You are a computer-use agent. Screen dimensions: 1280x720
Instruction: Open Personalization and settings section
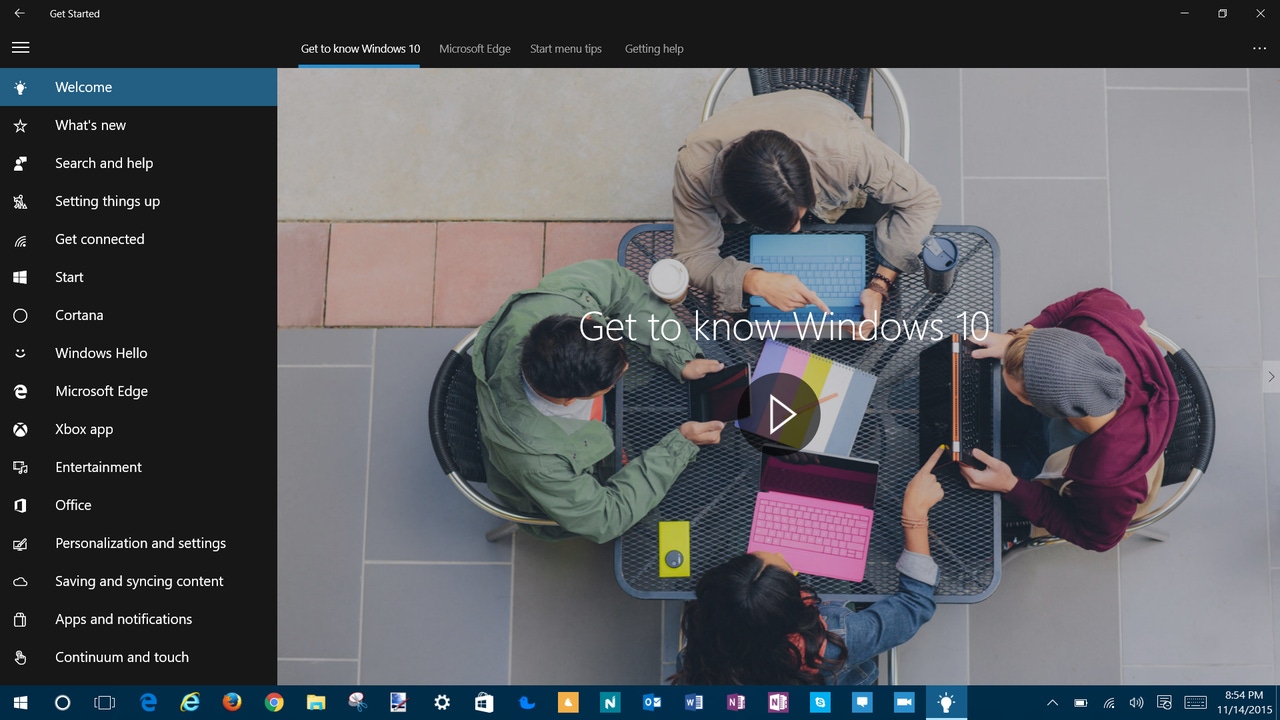[x=138, y=543]
